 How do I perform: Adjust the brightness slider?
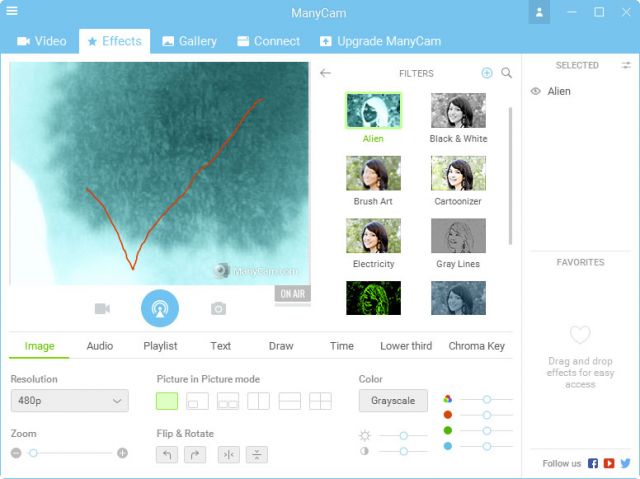coord(404,436)
